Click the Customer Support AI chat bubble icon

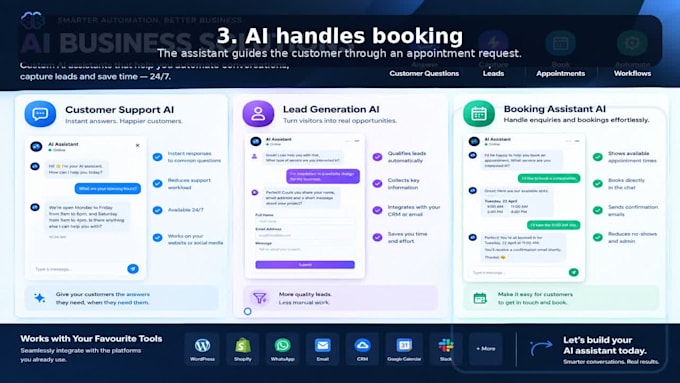(x=40, y=114)
